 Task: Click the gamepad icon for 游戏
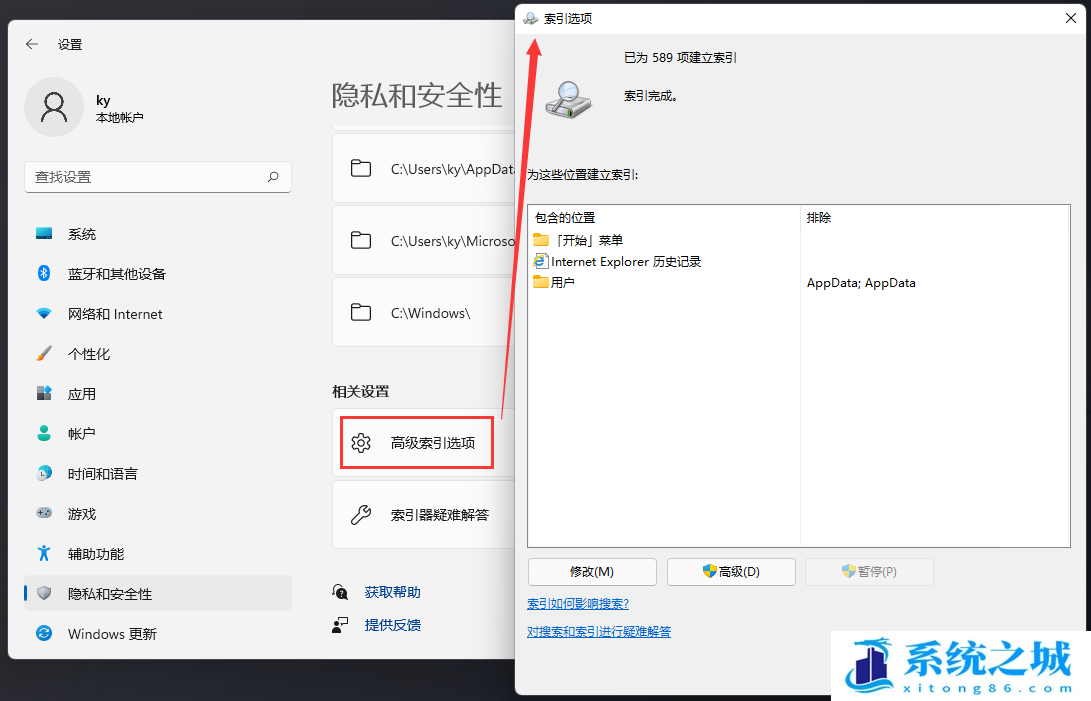(44, 513)
